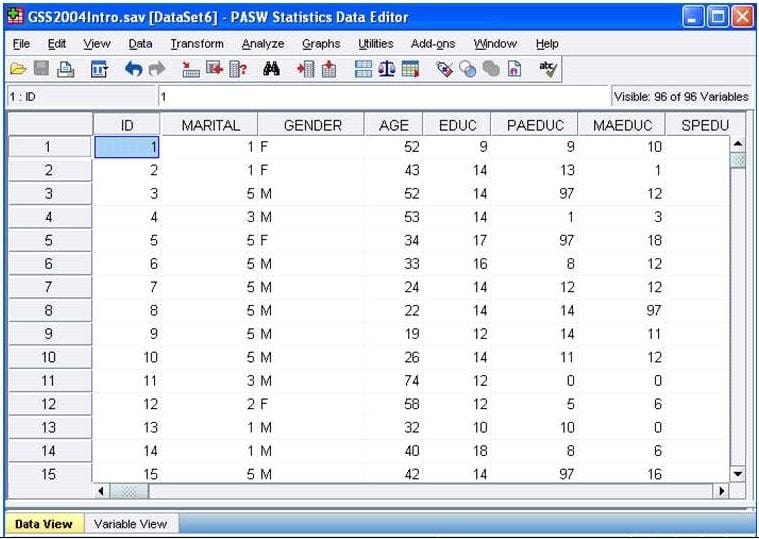759x539 pixels.
Task: Click the Use variable sets circles icon
Action: 468,69
